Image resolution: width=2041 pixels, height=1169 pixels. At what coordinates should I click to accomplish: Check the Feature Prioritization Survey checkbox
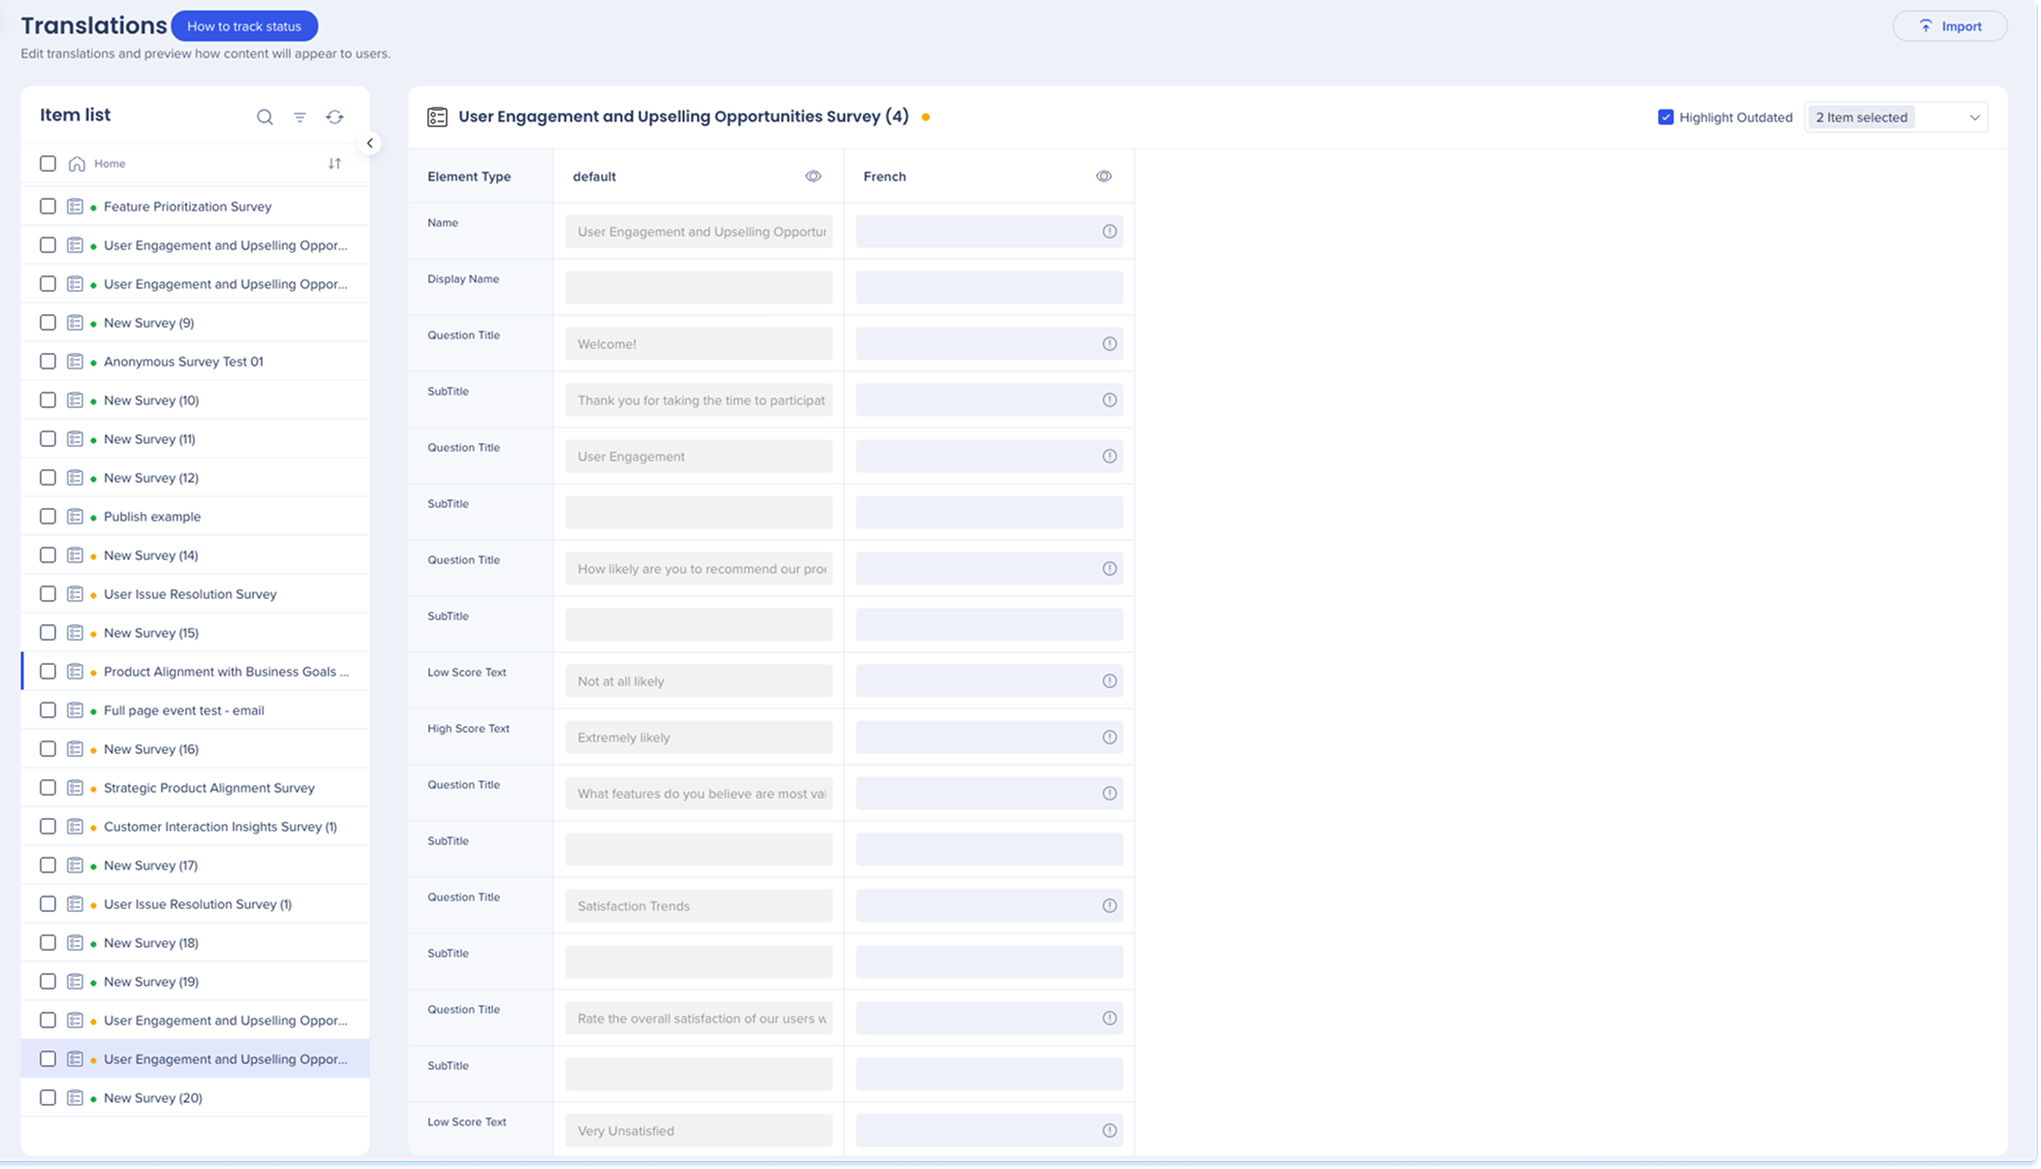[x=48, y=206]
